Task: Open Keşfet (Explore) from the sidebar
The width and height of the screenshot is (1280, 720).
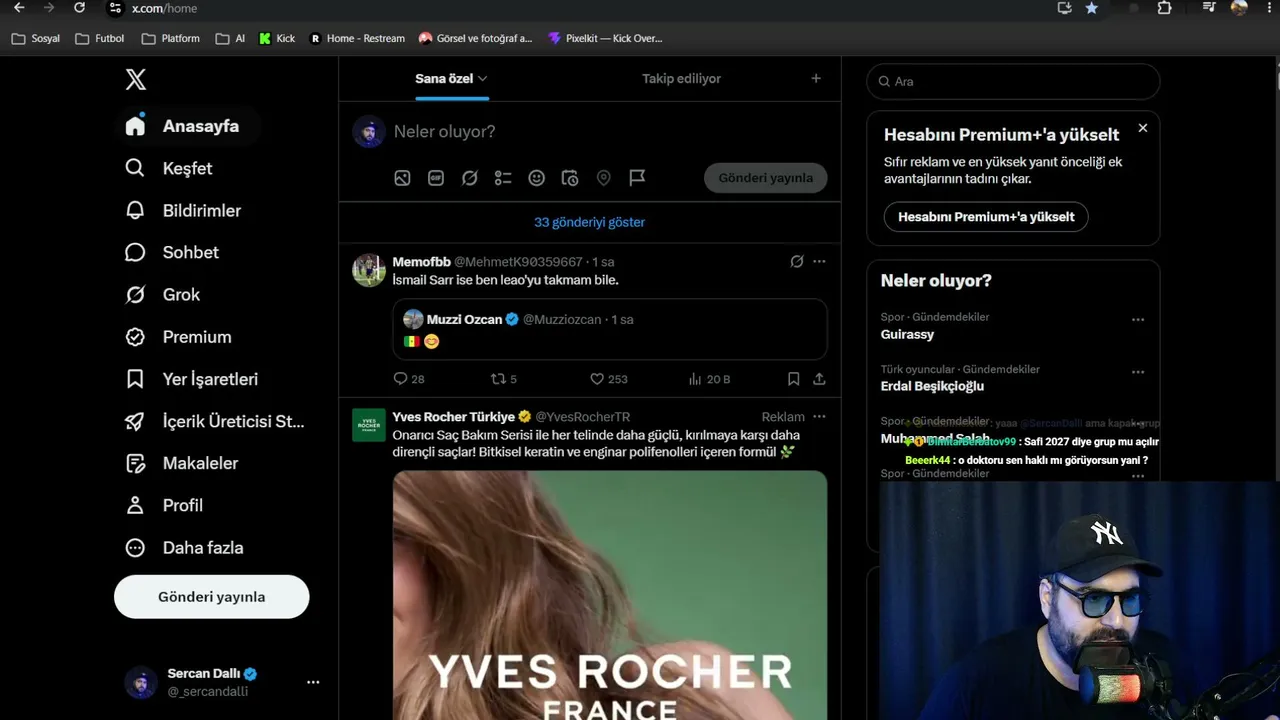Action: (169, 168)
